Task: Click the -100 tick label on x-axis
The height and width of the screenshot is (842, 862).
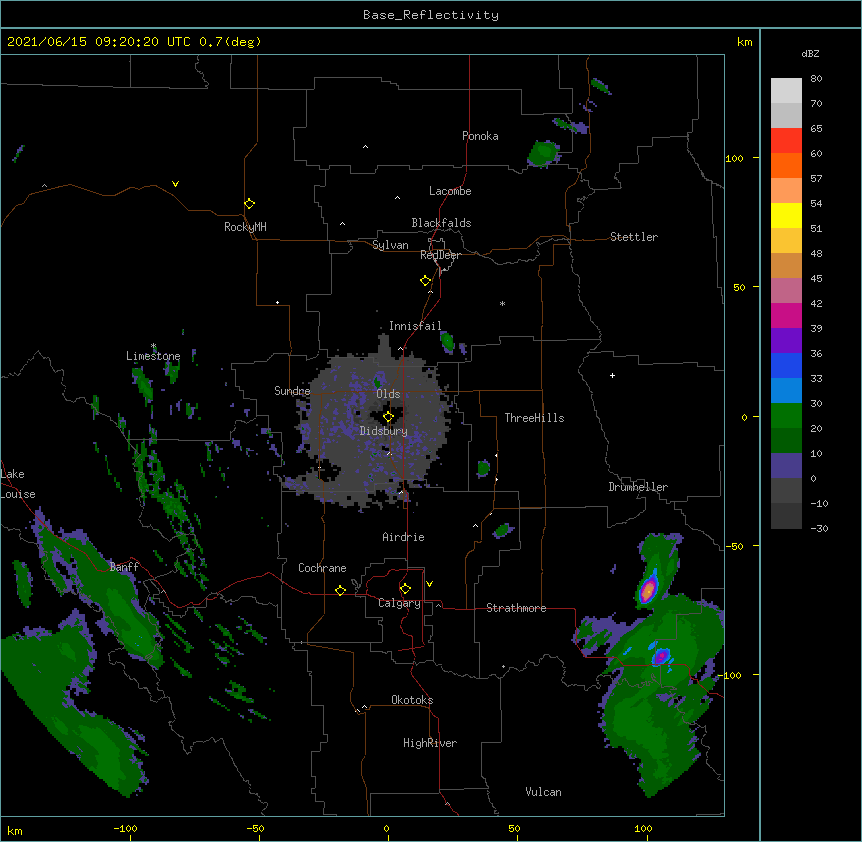Action: point(125,828)
